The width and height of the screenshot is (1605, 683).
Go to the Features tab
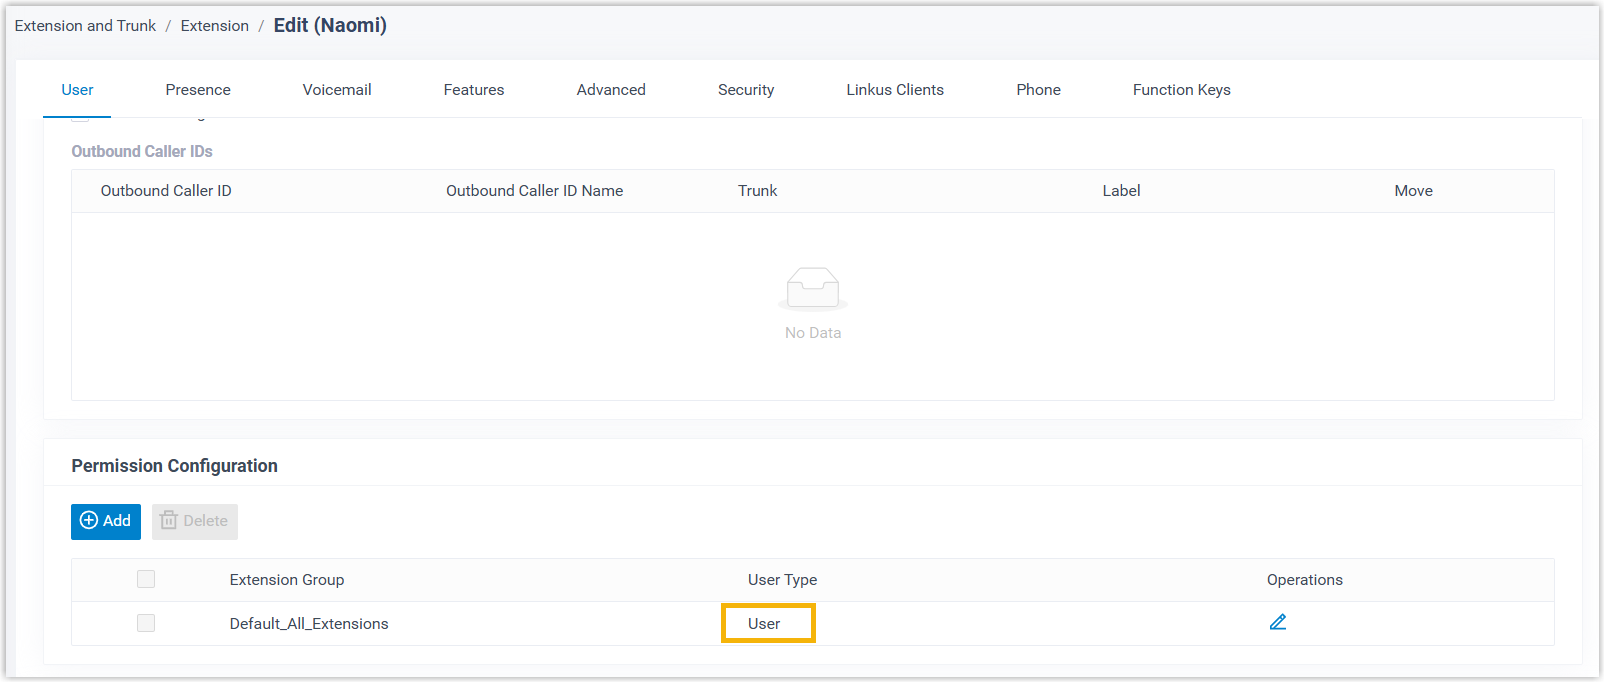(474, 90)
